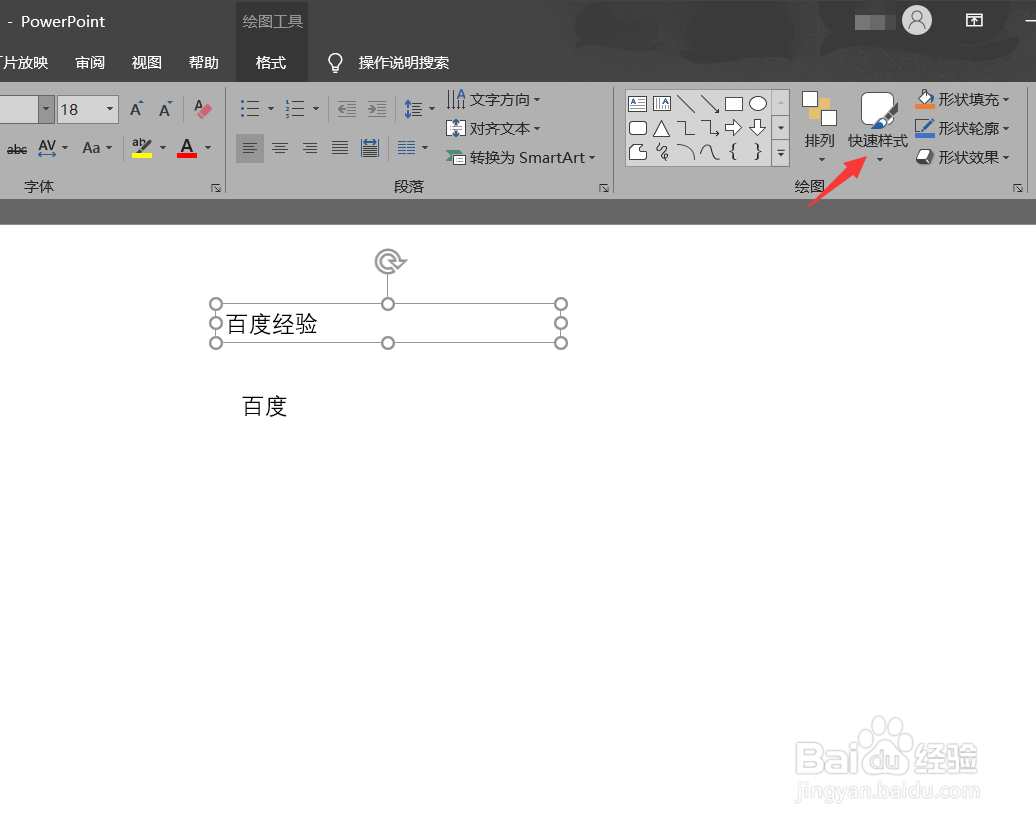The image size is (1036, 827).
Task: Center the text
Action: point(280,147)
